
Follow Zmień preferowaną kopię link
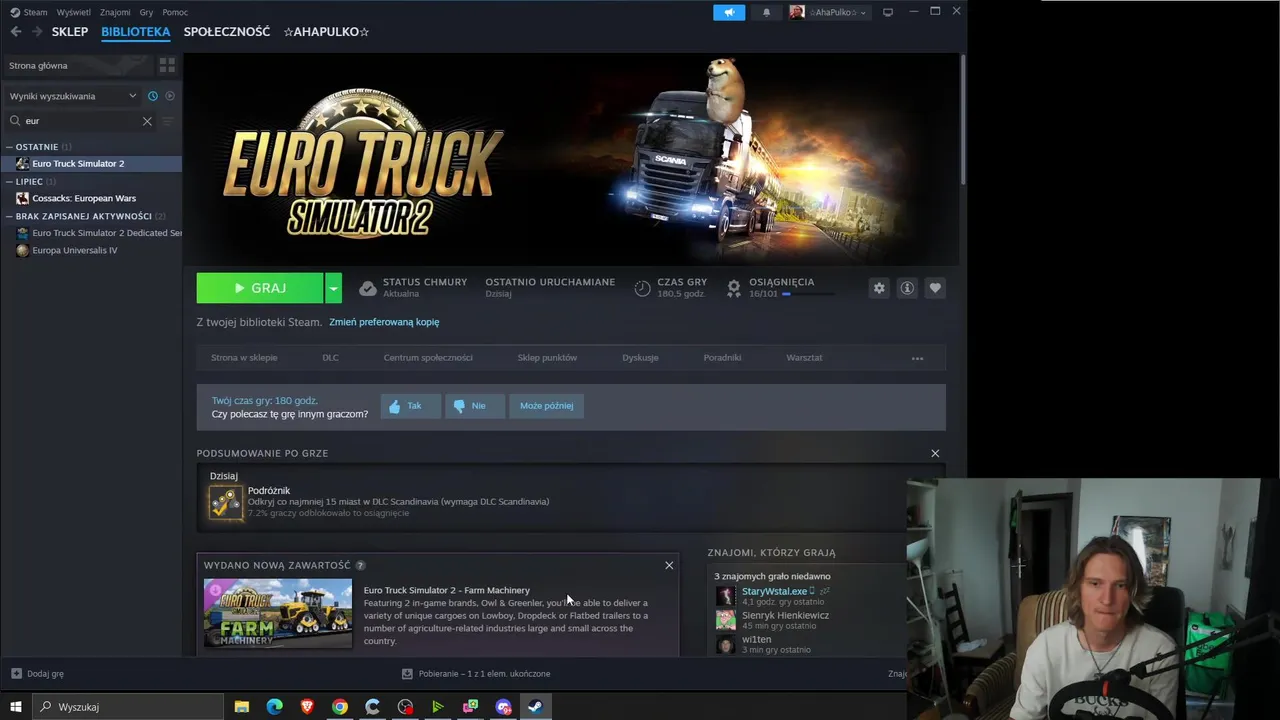click(384, 322)
